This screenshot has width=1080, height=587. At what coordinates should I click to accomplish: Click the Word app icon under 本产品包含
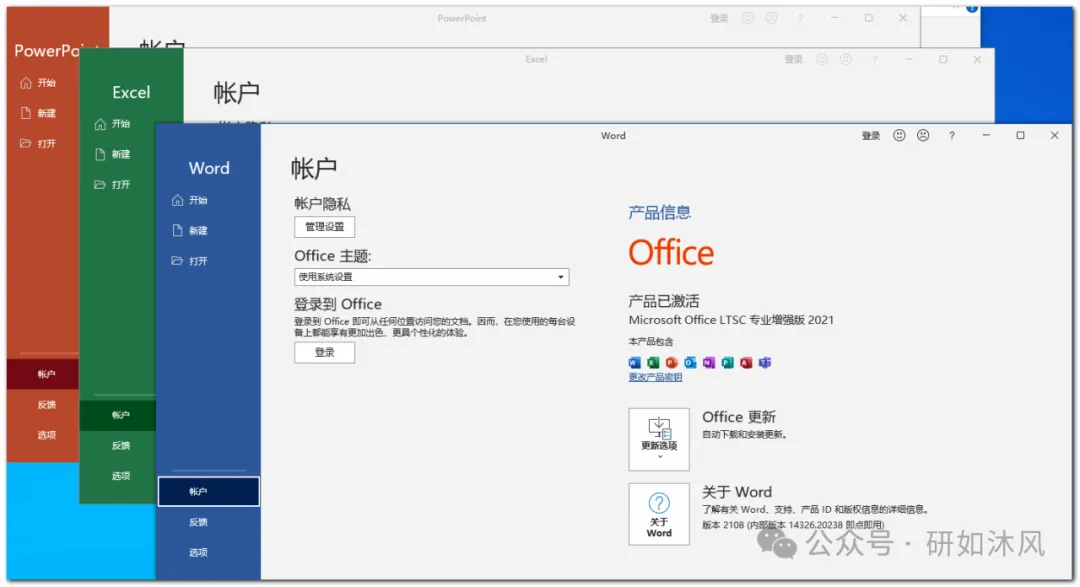[634, 362]
